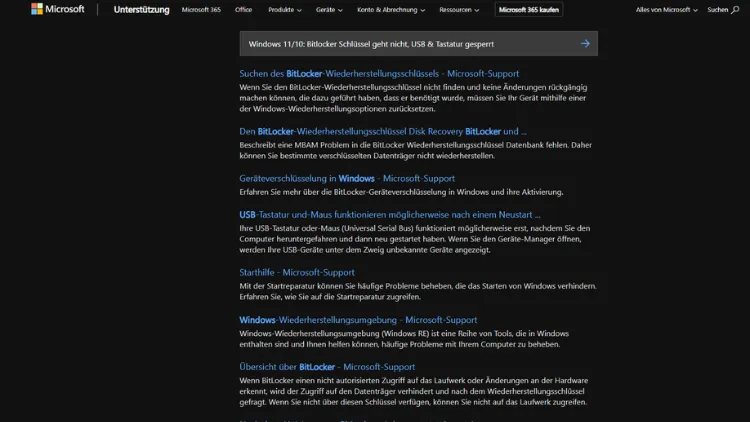Click description 'Beschreibt eine MBAM Problem'

click(416, 150)
